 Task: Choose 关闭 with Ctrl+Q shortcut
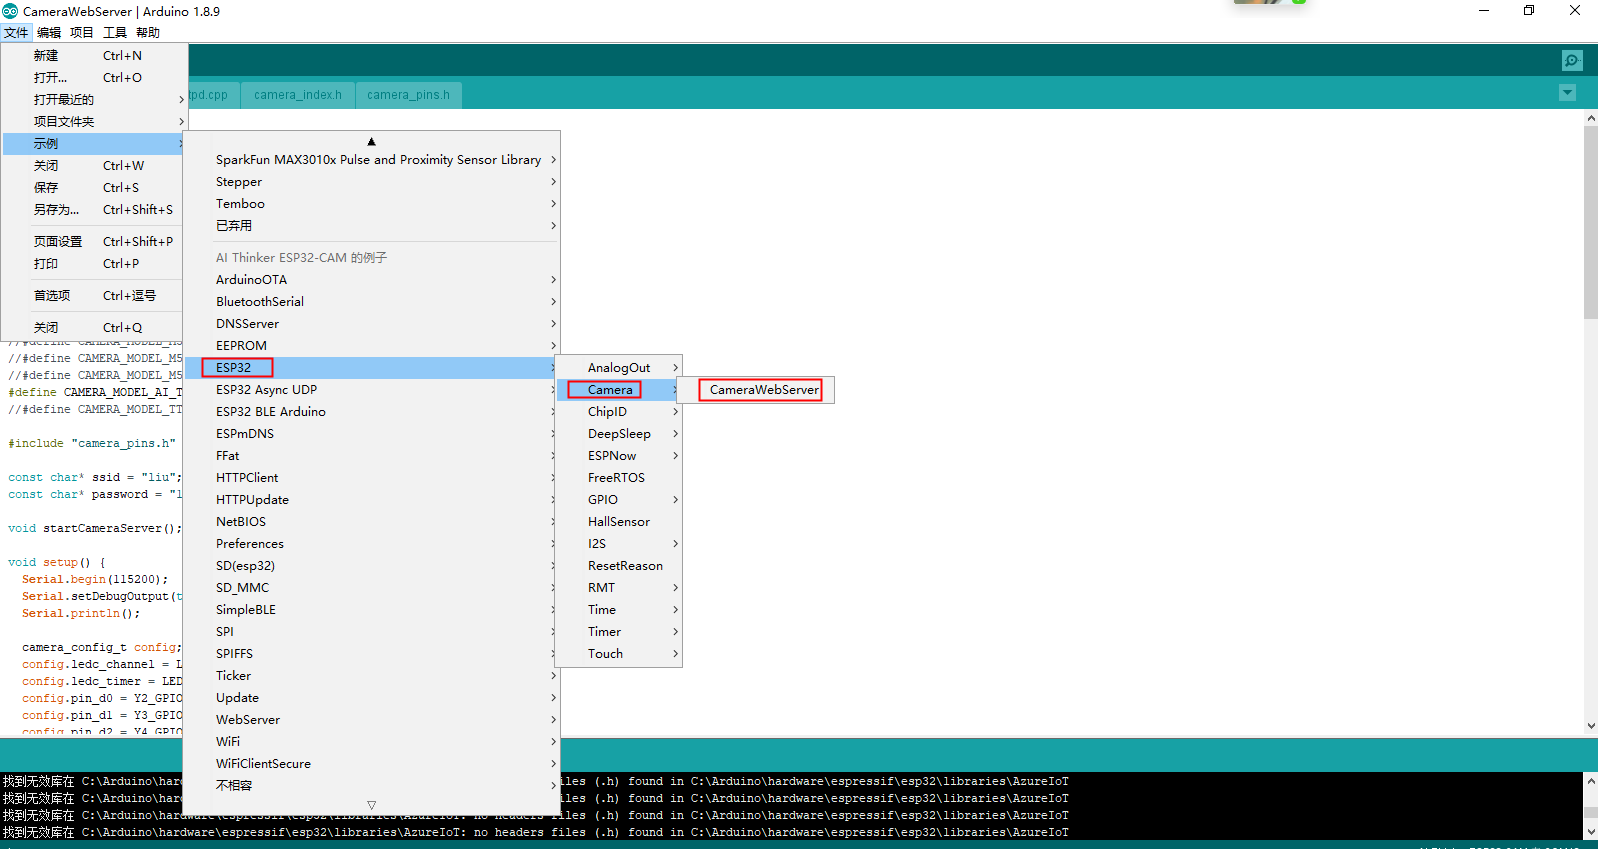(x=94, y=327)
